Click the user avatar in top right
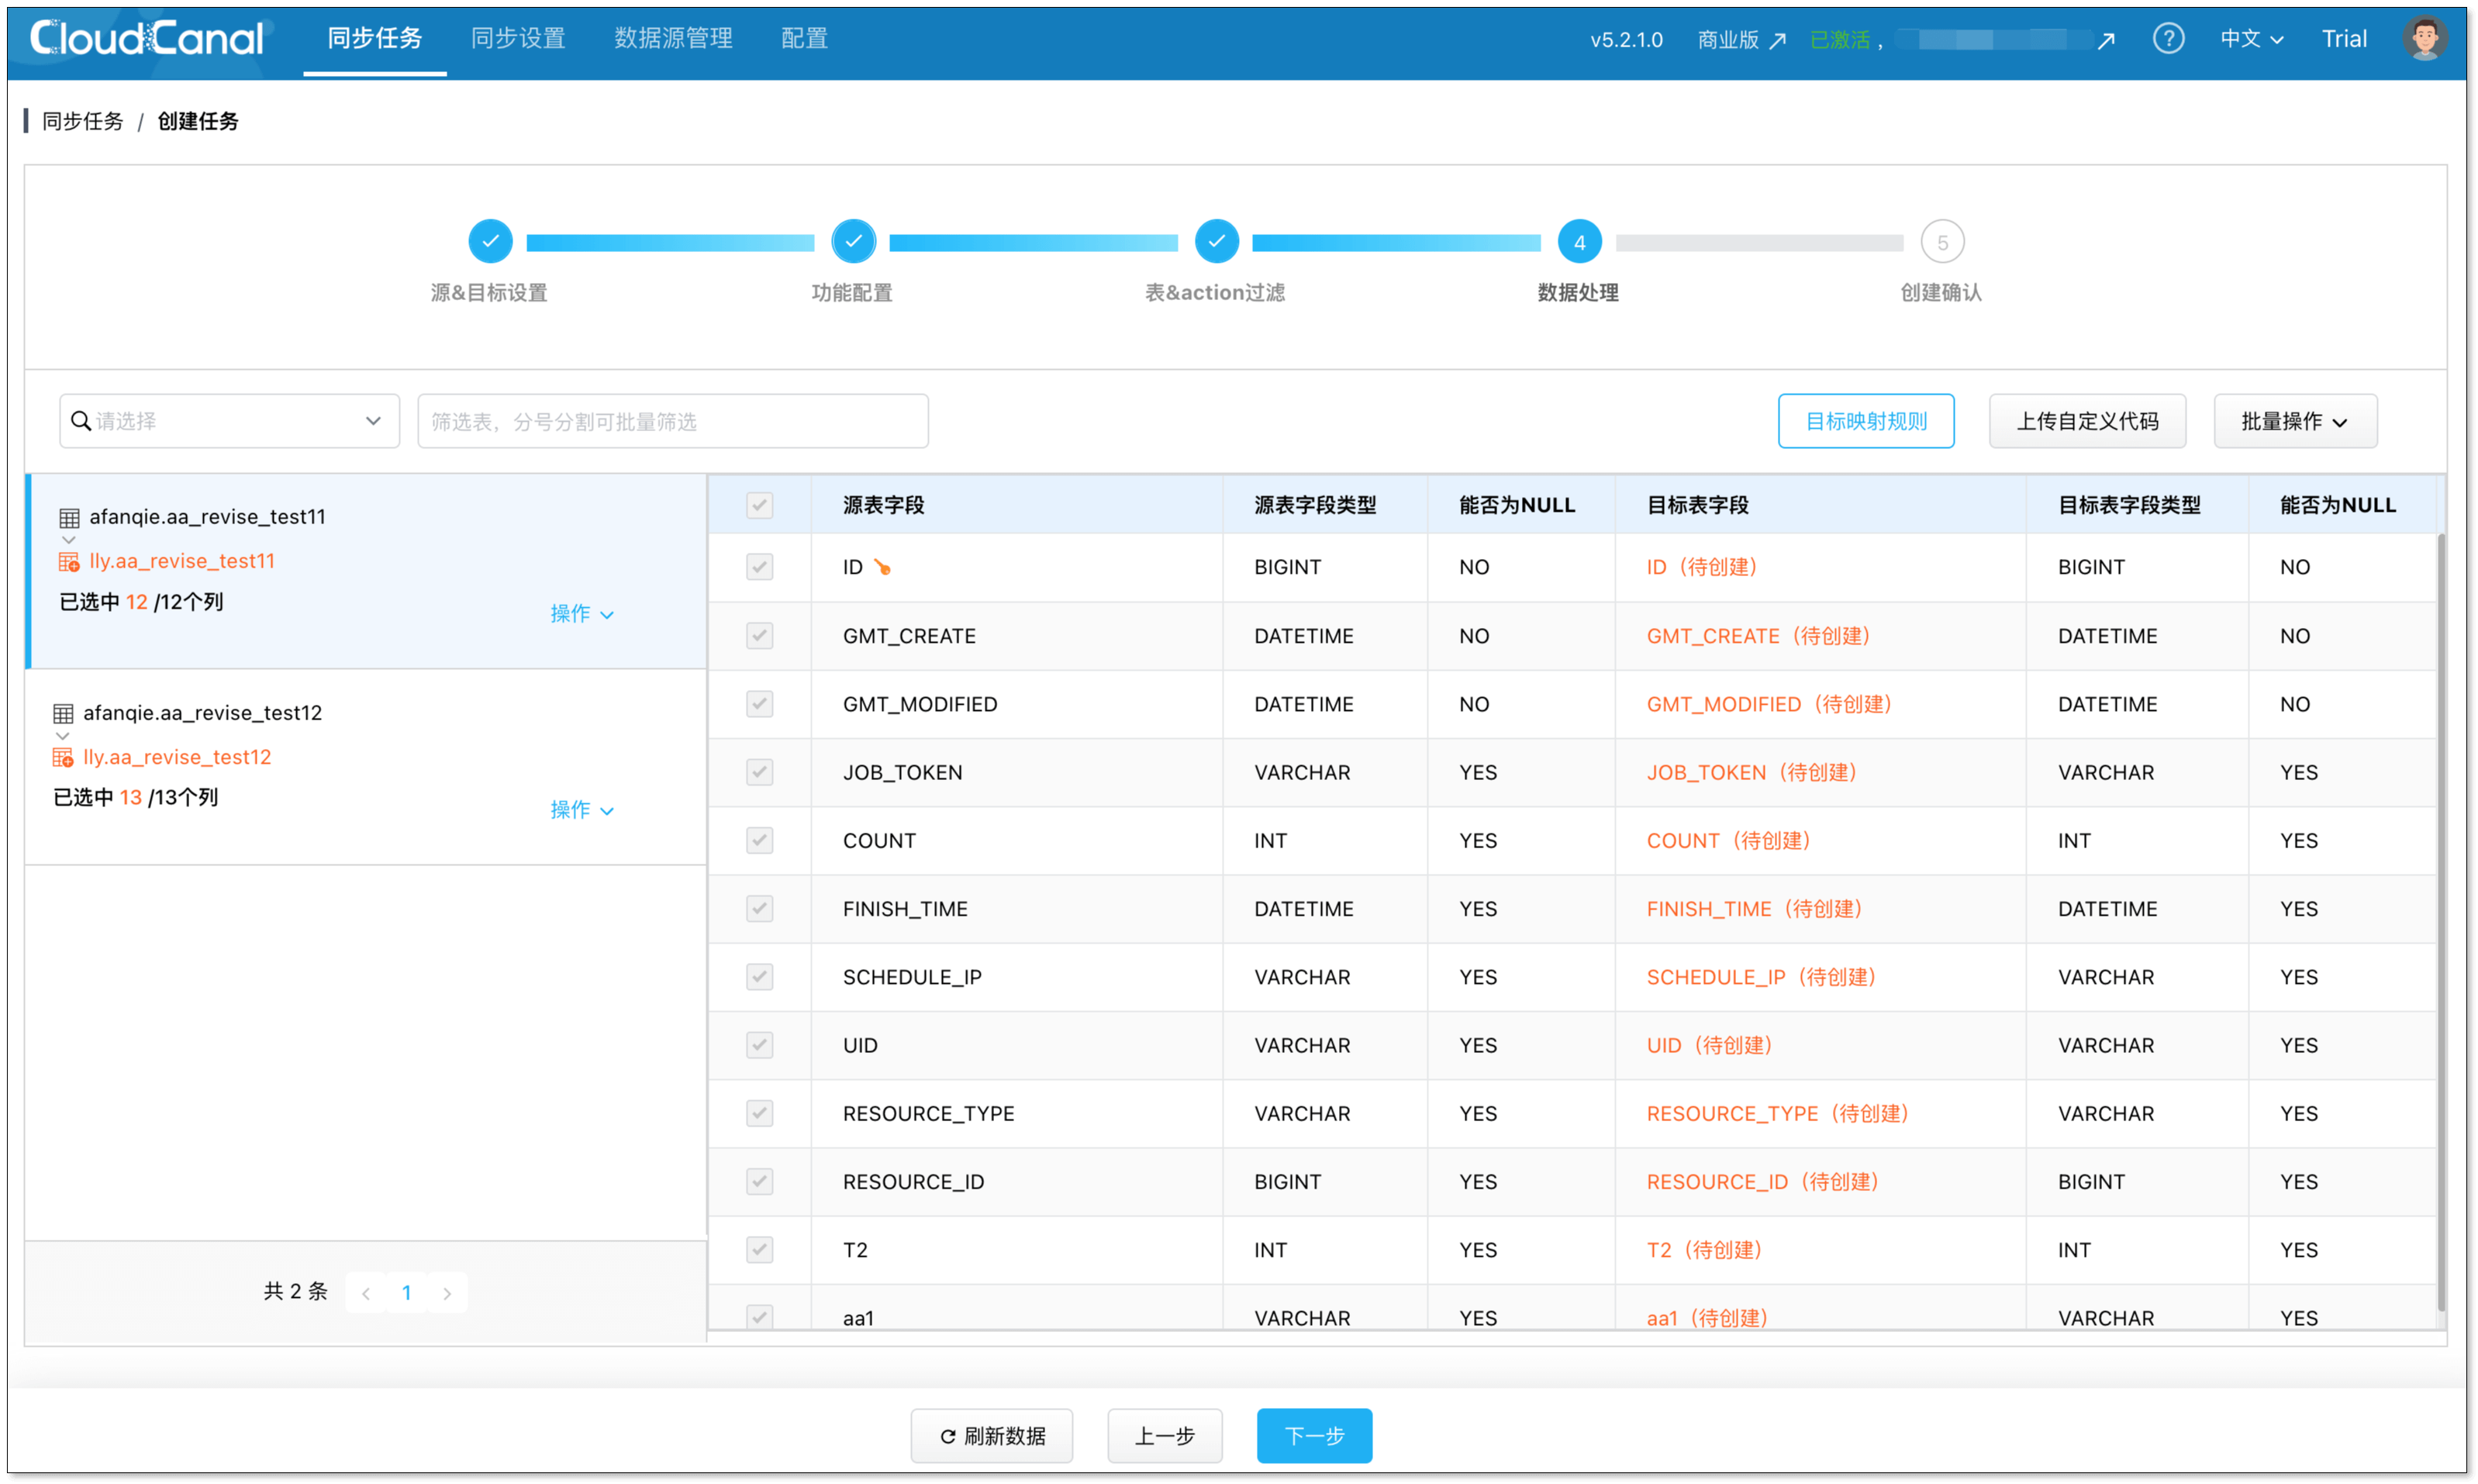The height and width of the screenshot is (1484, 2478). click(2425, 38)
